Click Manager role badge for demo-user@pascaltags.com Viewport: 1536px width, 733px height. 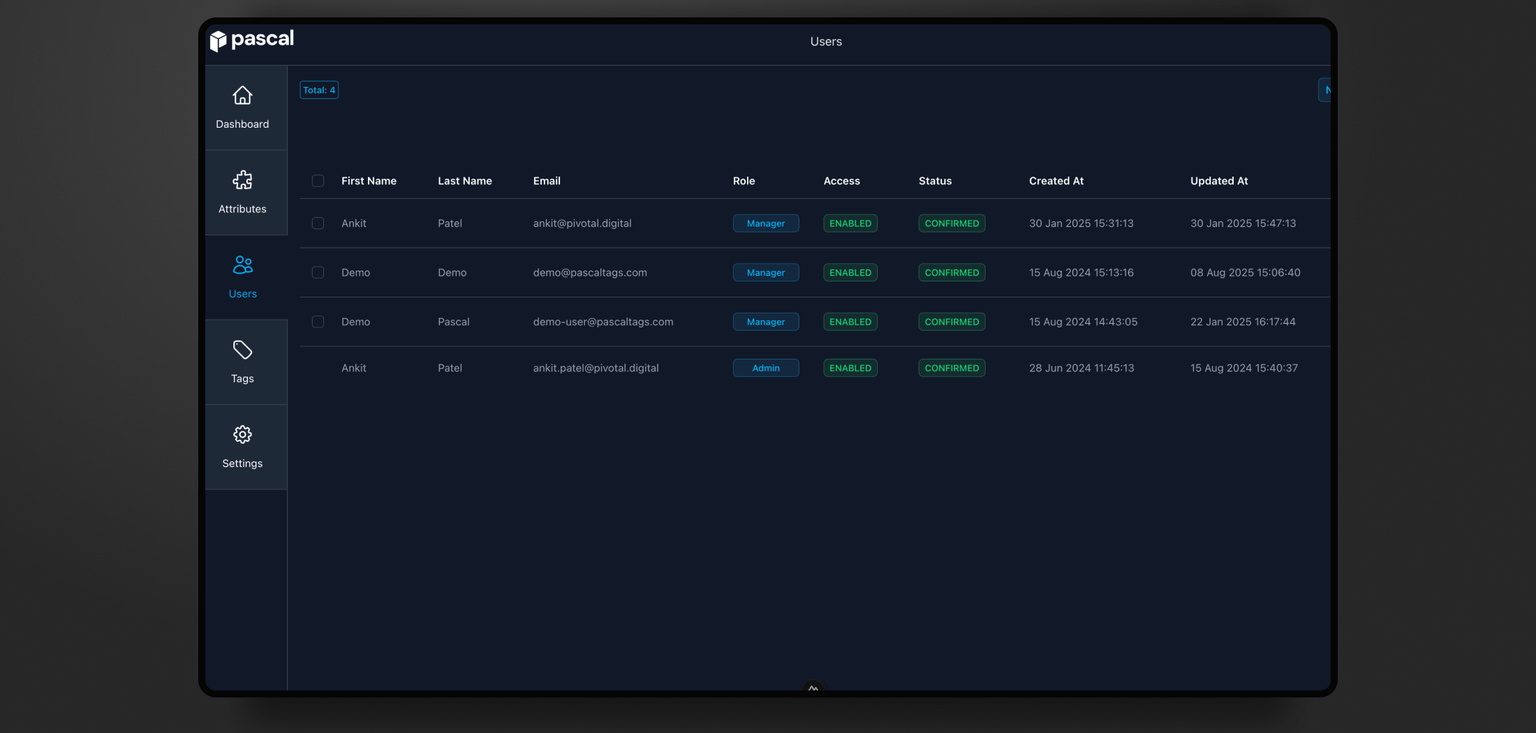[x=765, y=322]
